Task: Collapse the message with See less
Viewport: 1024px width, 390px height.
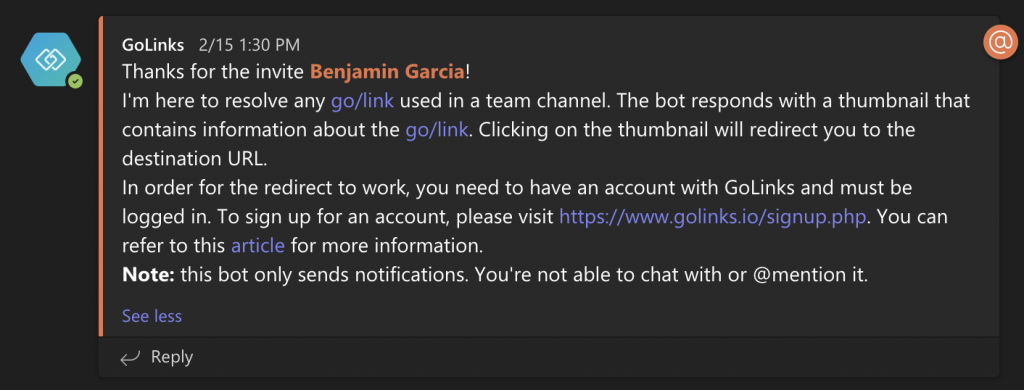Action: pos(152,316)
